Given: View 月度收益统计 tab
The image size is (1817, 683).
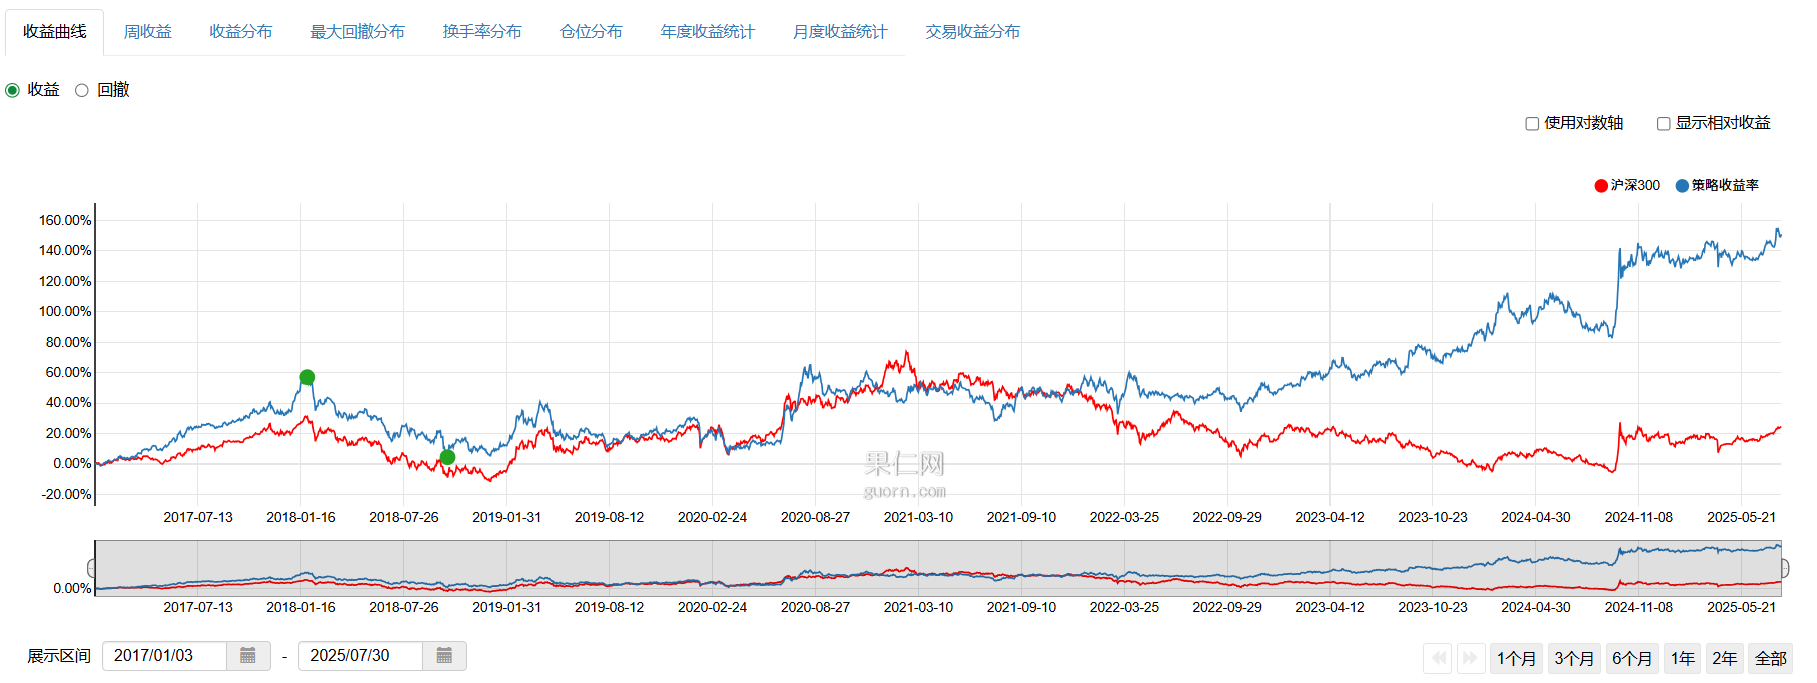Looking at the screenshot, I should point(840,32).
